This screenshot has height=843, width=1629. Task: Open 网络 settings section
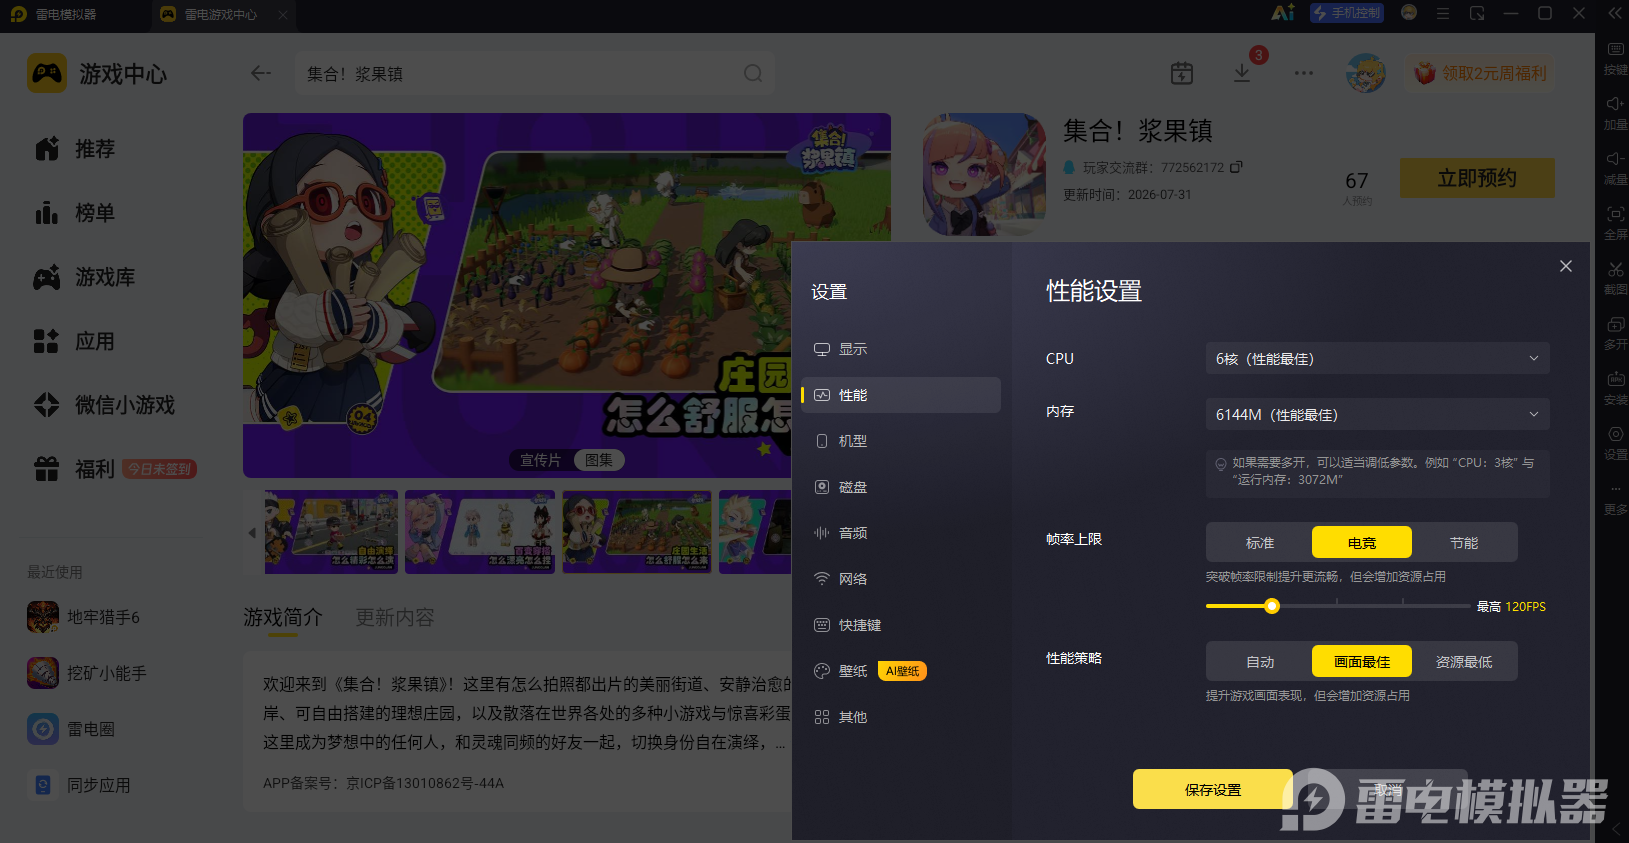(x=901, y=579)
